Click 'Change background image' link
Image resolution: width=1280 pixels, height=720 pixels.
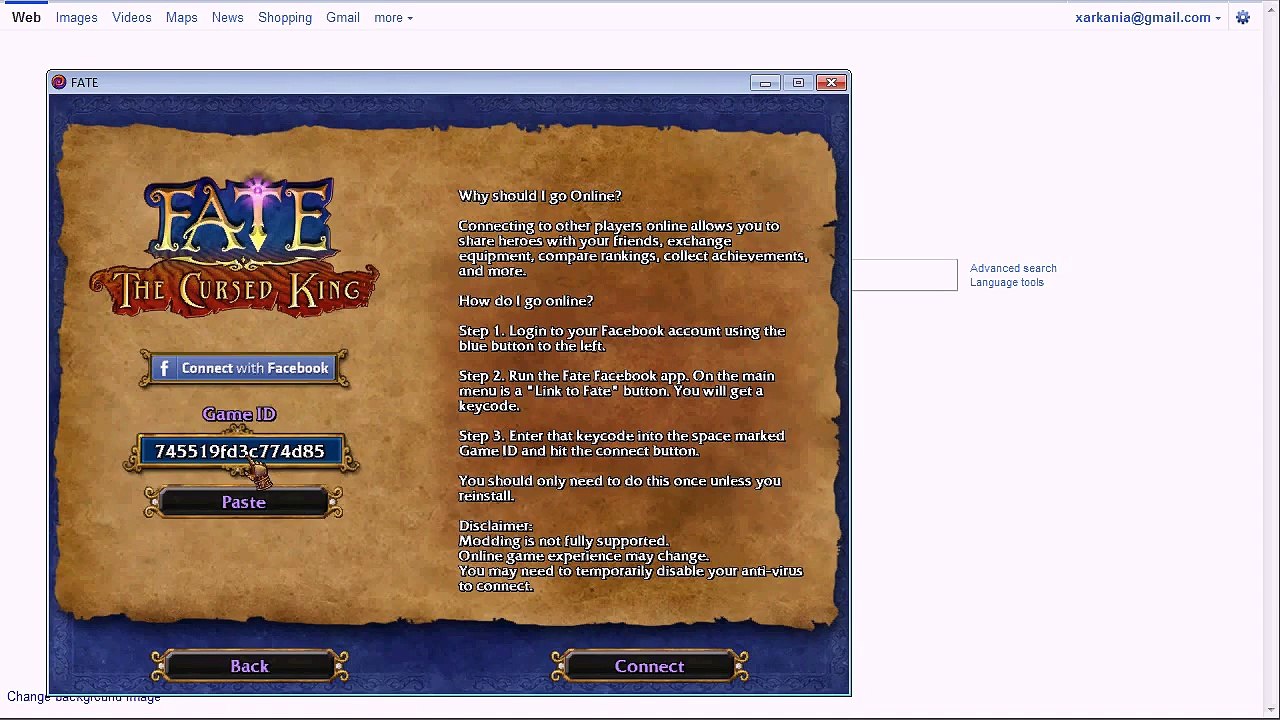click(x=84, y=697)
